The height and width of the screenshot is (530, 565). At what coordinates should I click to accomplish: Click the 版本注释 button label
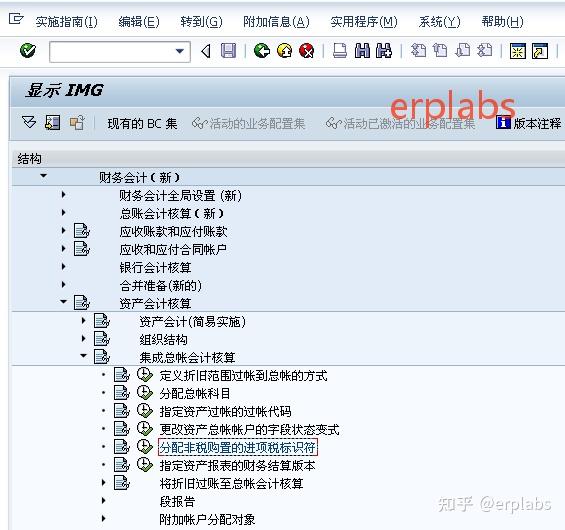(537, 124)
